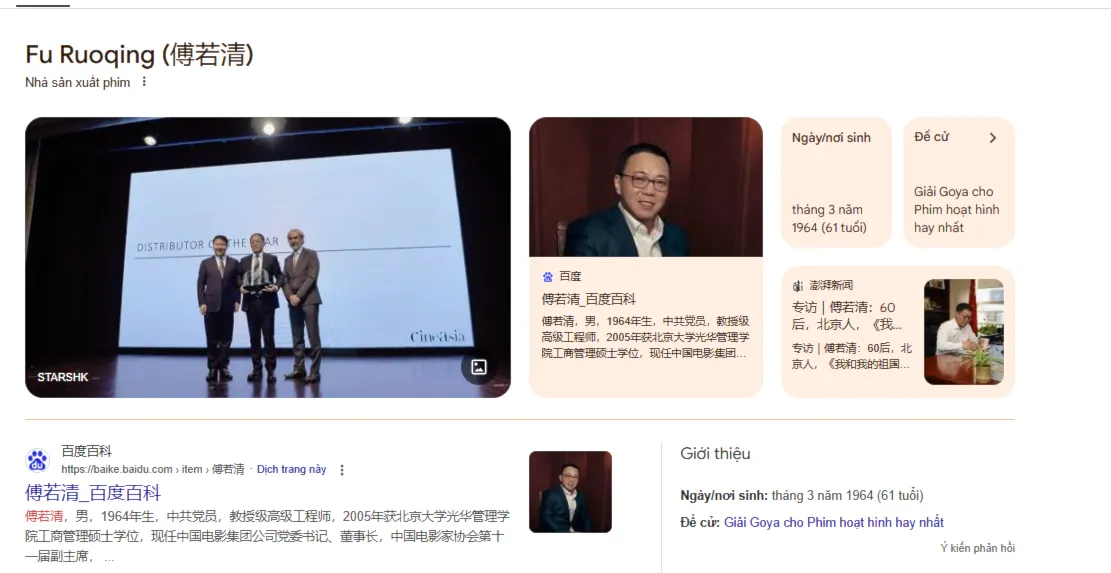This screenshot has width=1111, height=573.
Task: Select the Ngày/nơi sinh info card
Action: coord(836,183)
